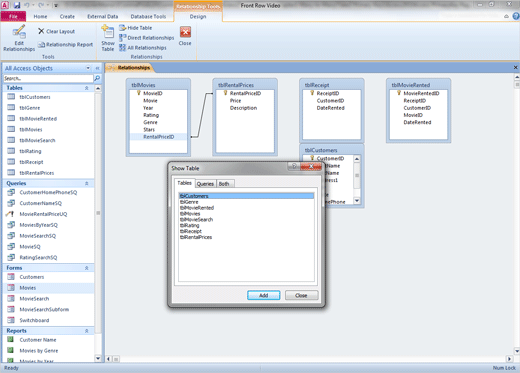Open Customer Name report
Viewport: 520px width, 373px height.
pos(38,340)
